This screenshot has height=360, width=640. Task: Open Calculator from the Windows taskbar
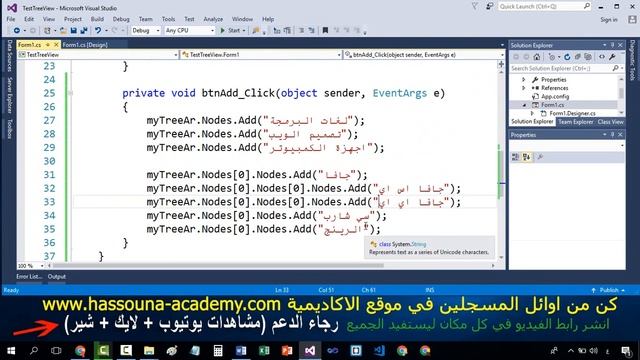218,351
